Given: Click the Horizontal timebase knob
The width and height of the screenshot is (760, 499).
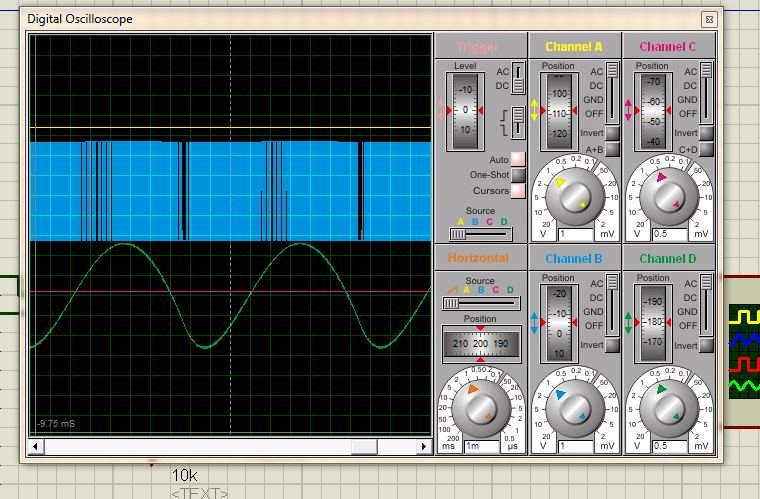Looking at the screenshot, I should (481, 408).
